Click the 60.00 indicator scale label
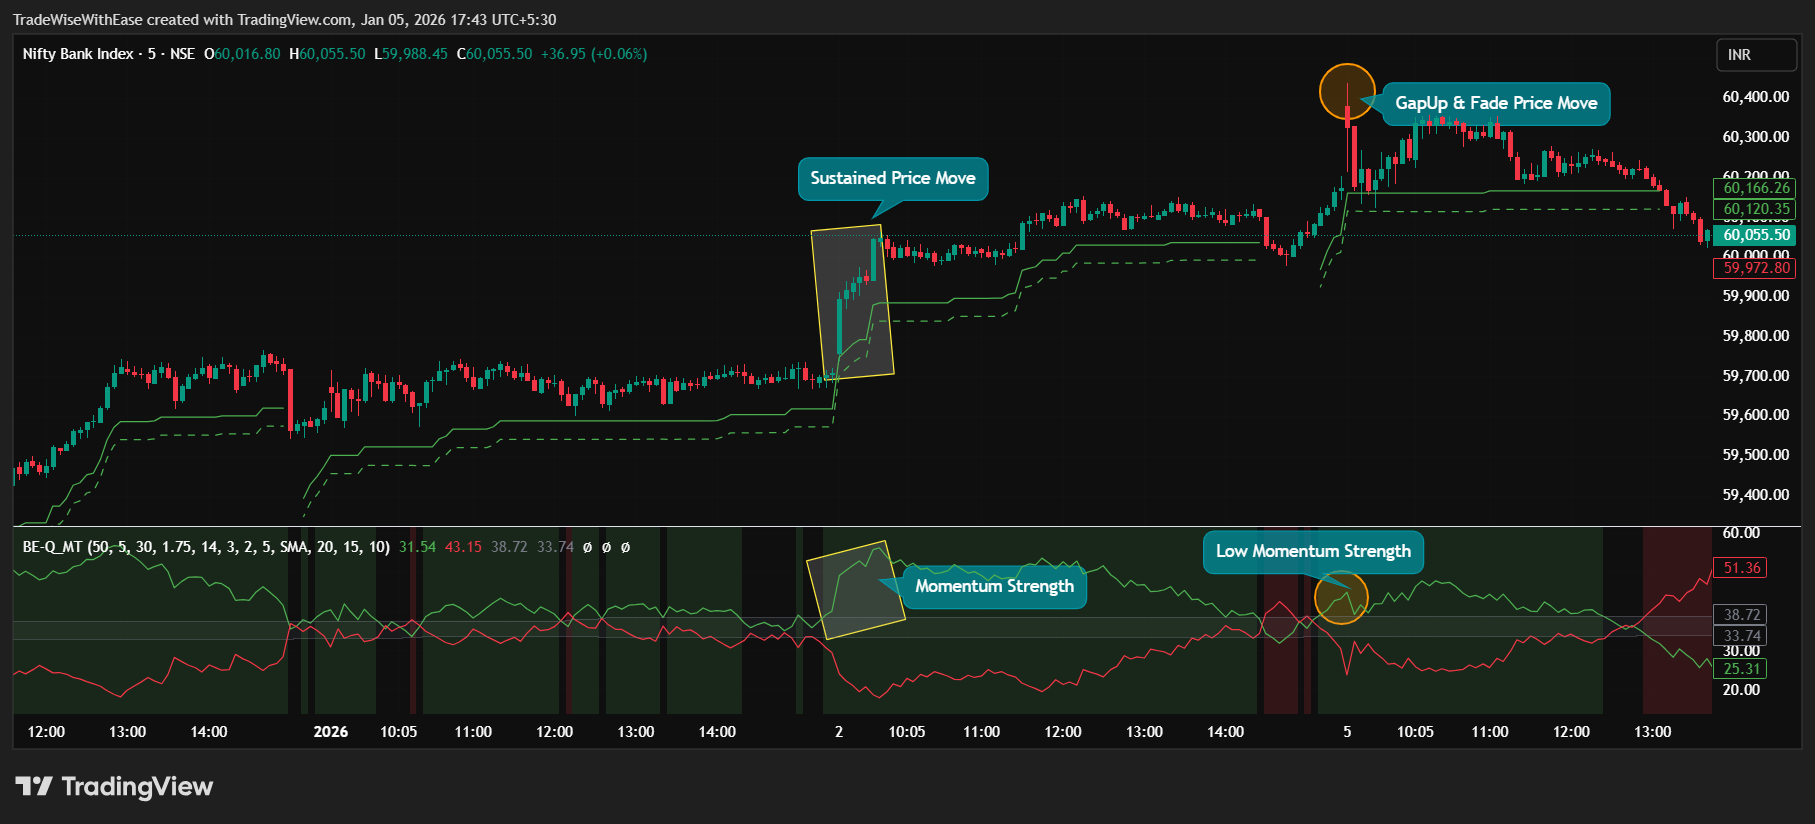The width and height of the screenshot is (1815, 824). 1741,533
